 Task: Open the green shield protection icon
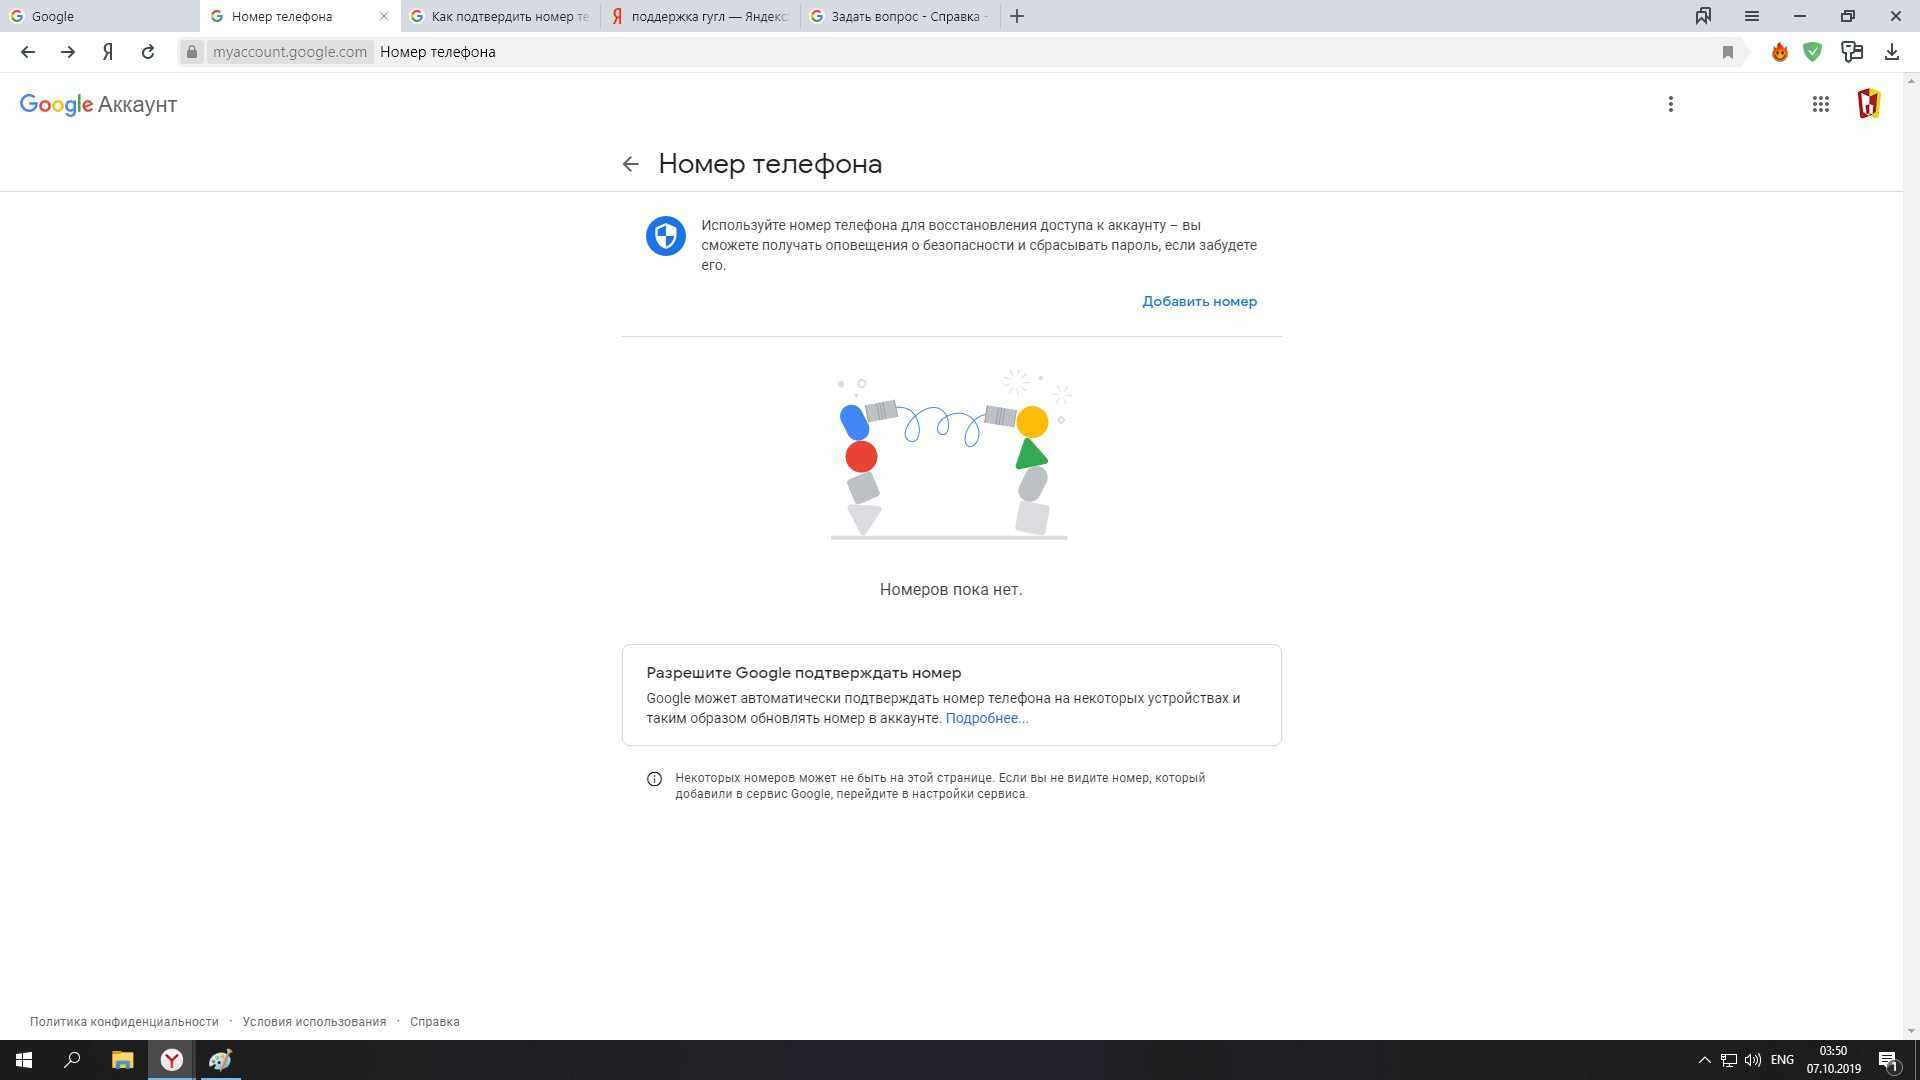click(x=1813, y=52)
